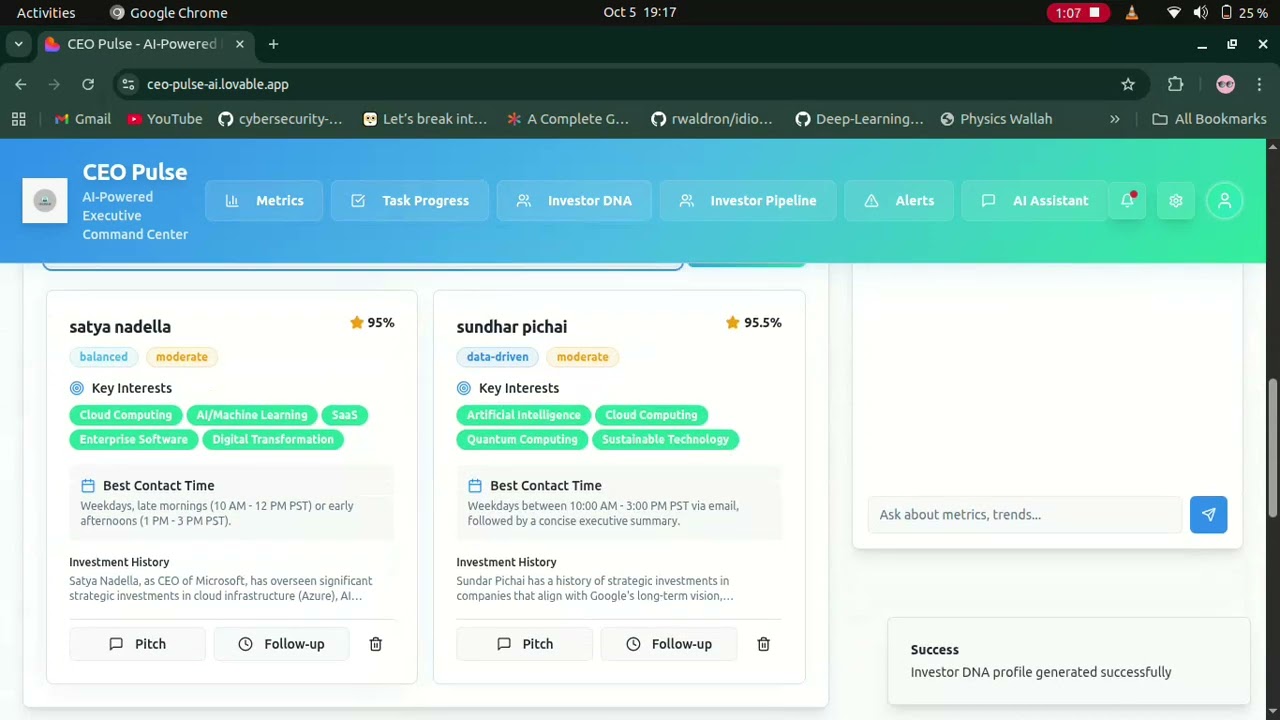Go back in browser history
The image size is (1280, 720).
21,84
